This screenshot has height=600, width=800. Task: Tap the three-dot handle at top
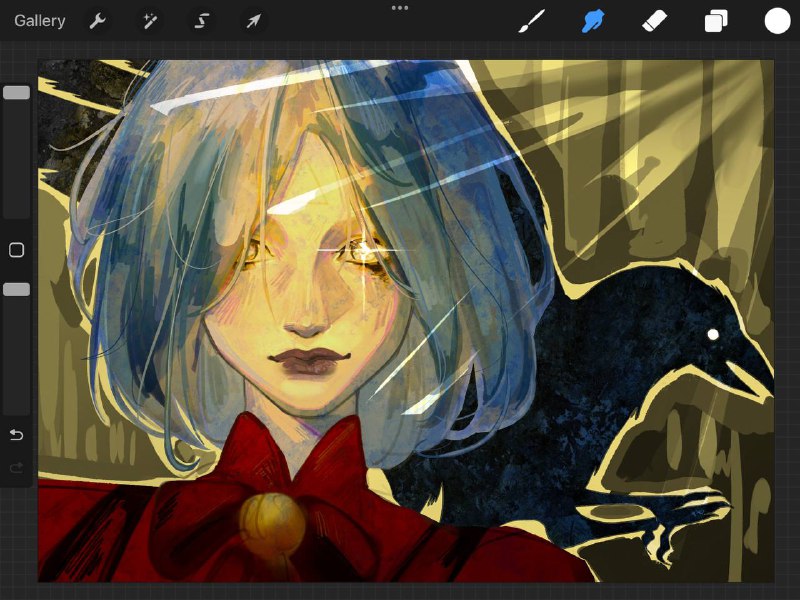pos(399,8)
